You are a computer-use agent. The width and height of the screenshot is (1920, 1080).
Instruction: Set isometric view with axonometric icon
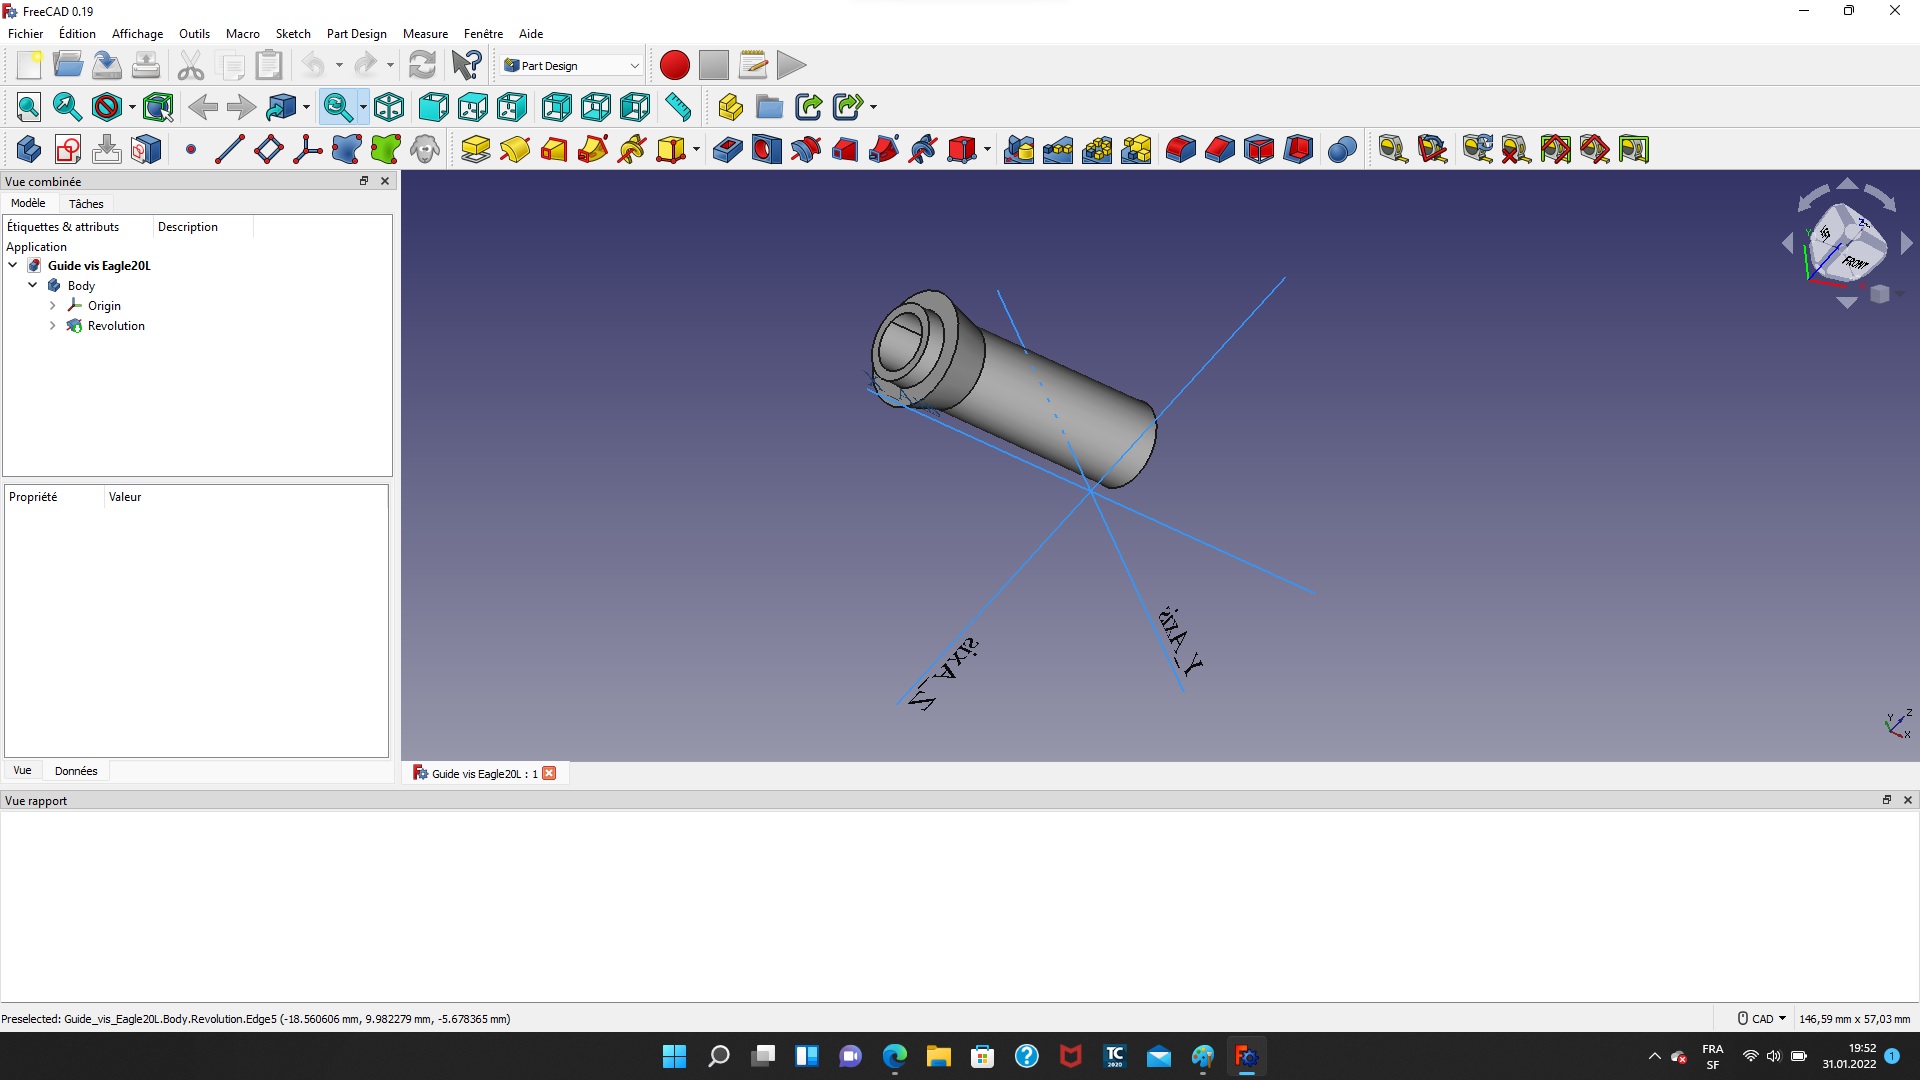click(x=389, y=107)
